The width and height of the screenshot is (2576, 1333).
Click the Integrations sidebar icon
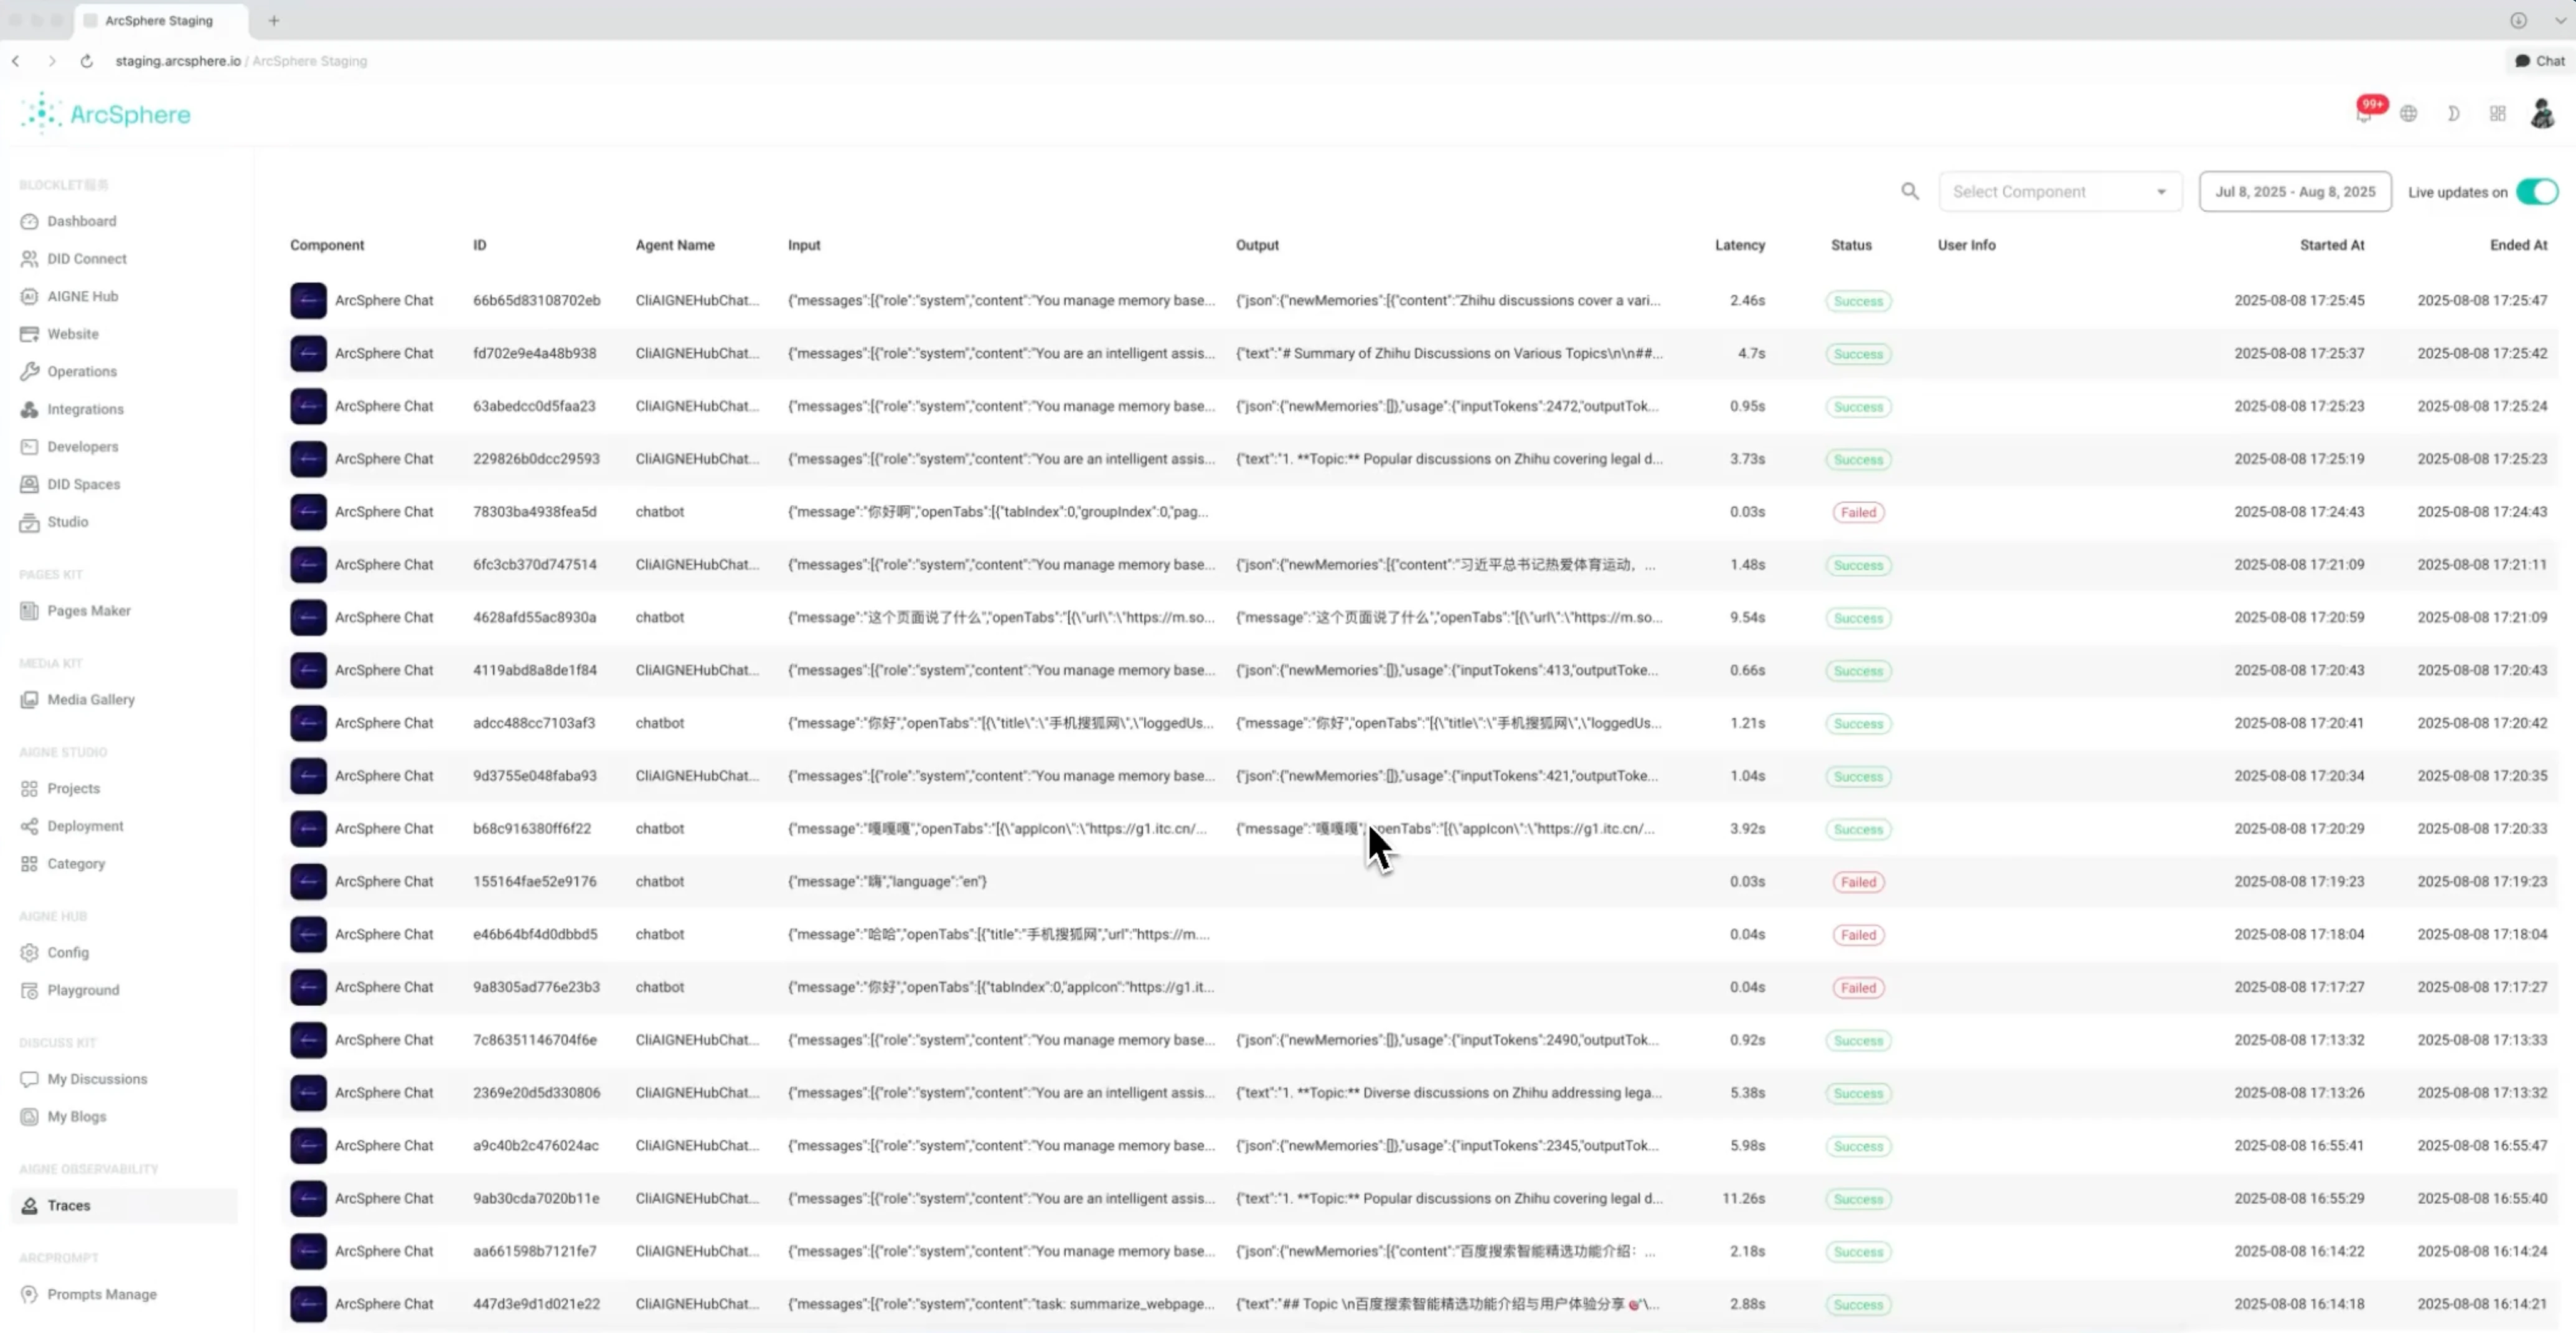point(29,409)
